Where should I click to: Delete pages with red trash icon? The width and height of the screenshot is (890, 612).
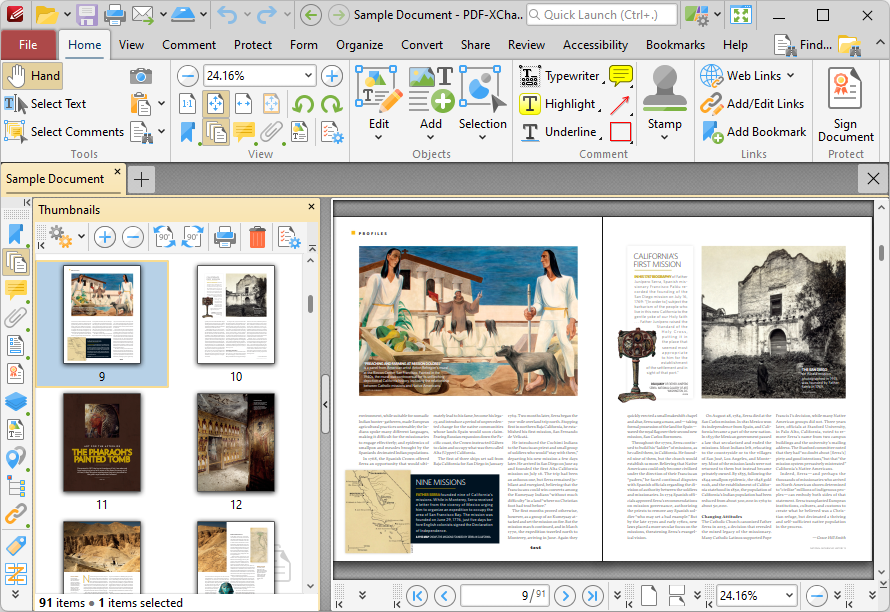257,236
